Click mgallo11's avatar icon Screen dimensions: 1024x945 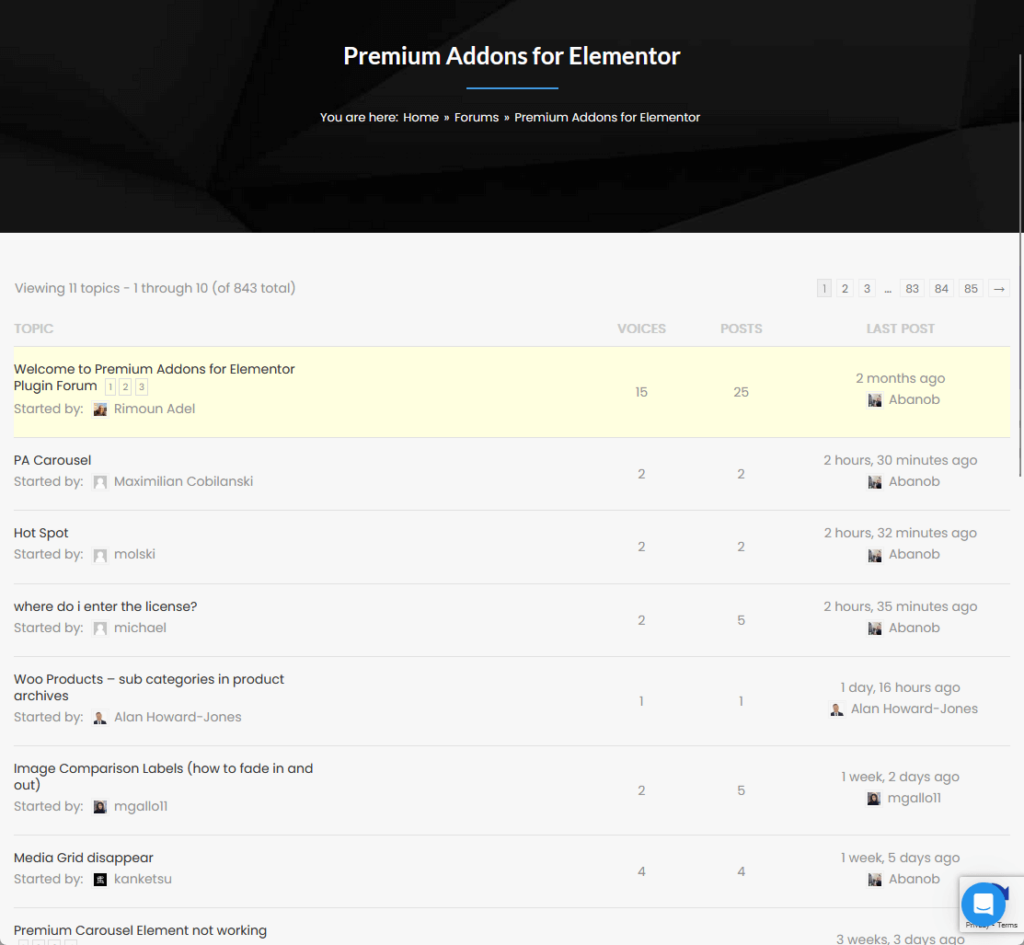(100, 806)
